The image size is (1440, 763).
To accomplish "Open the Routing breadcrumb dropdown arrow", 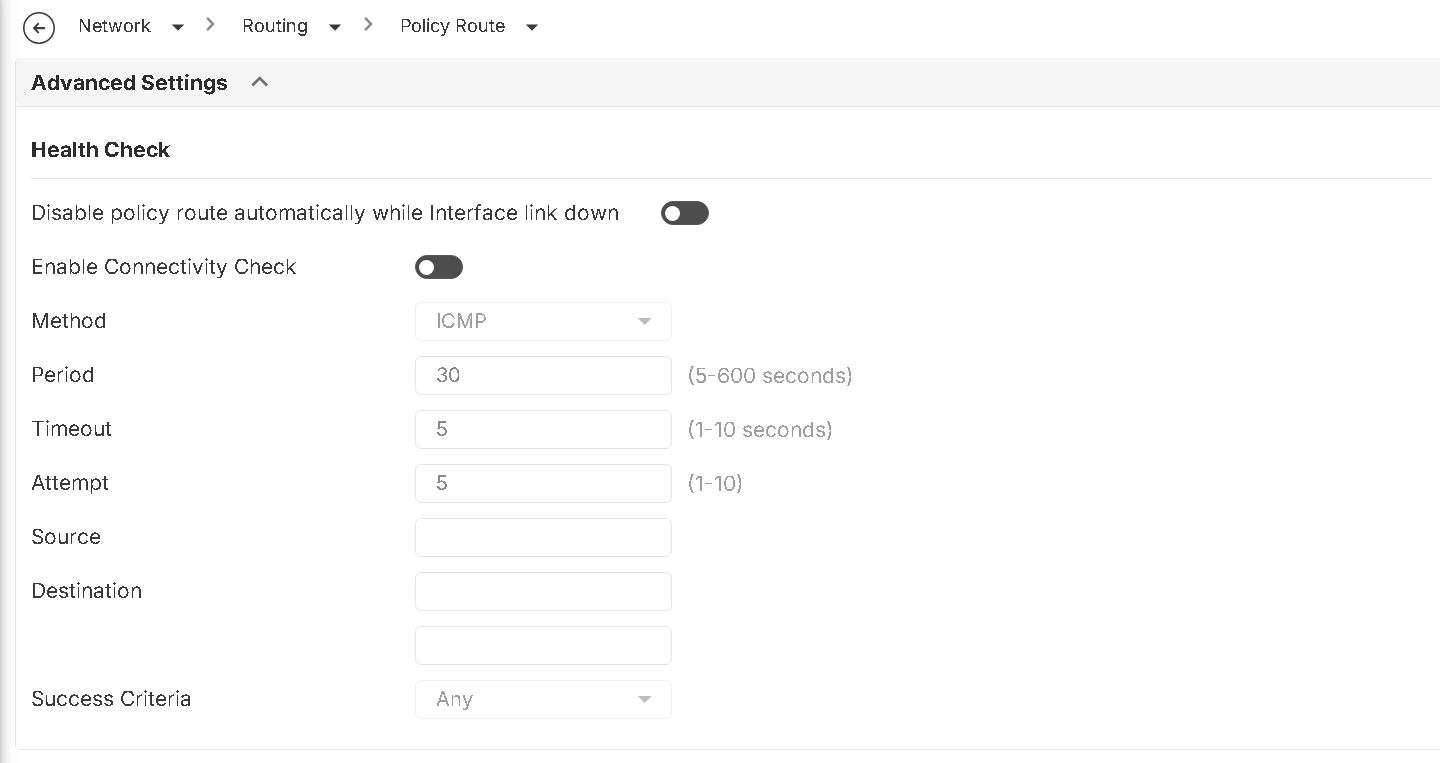I will pyautogui.click(x=335, y=27).
